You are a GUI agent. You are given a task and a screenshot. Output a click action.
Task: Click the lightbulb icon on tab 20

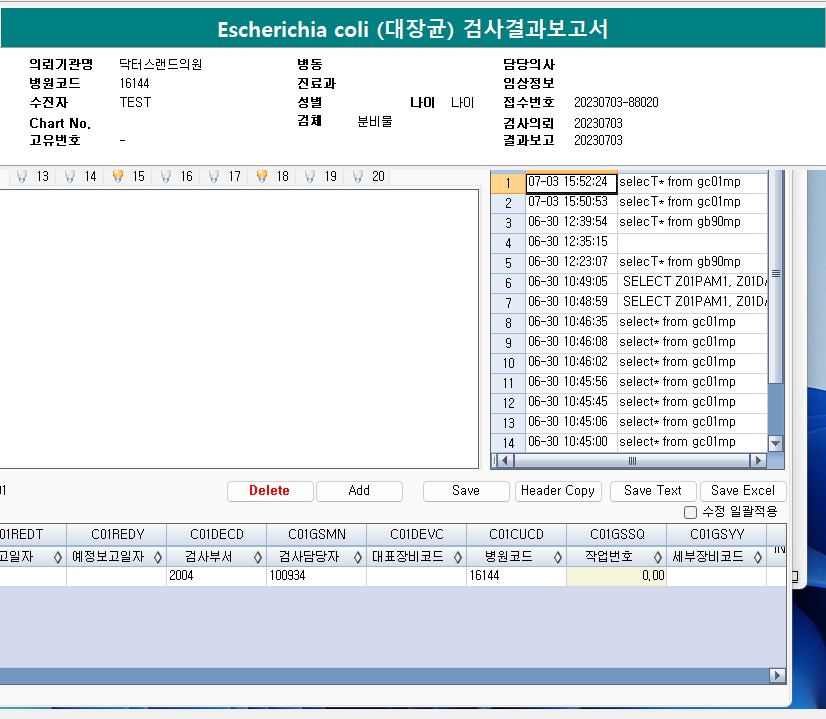coord(358,176)
